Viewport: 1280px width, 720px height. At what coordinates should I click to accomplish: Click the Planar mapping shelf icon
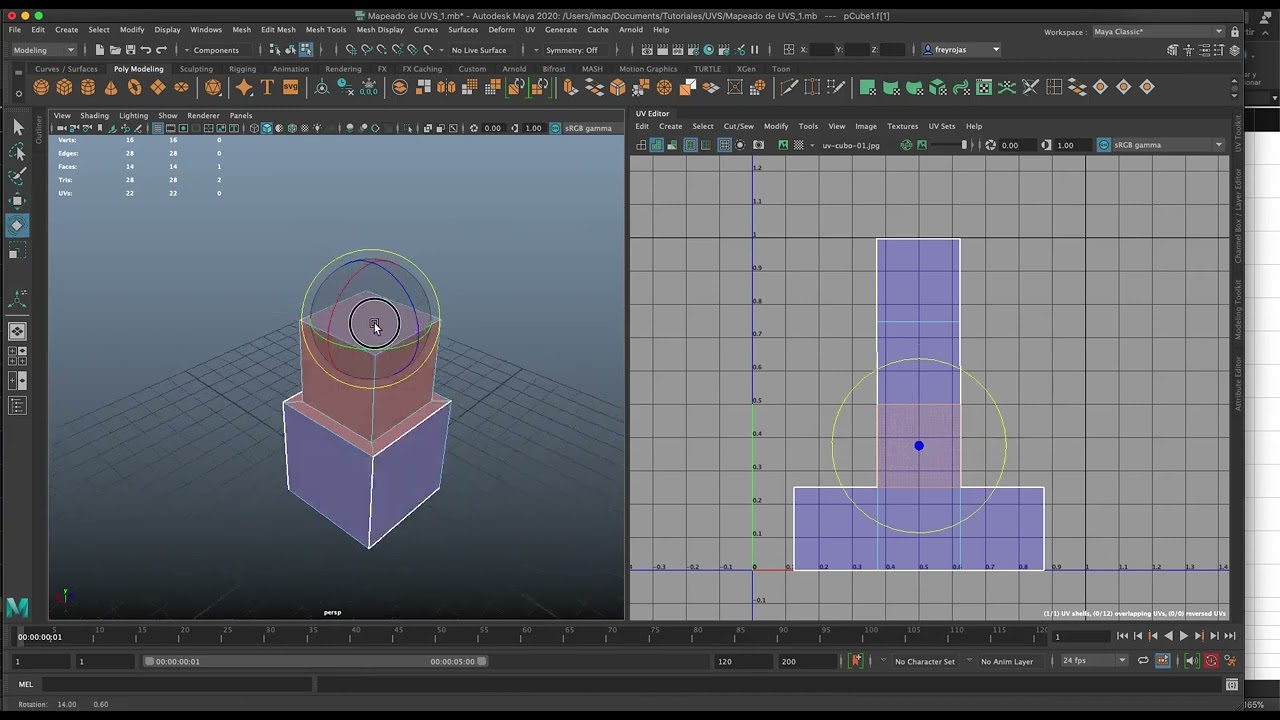click(867, 88)
